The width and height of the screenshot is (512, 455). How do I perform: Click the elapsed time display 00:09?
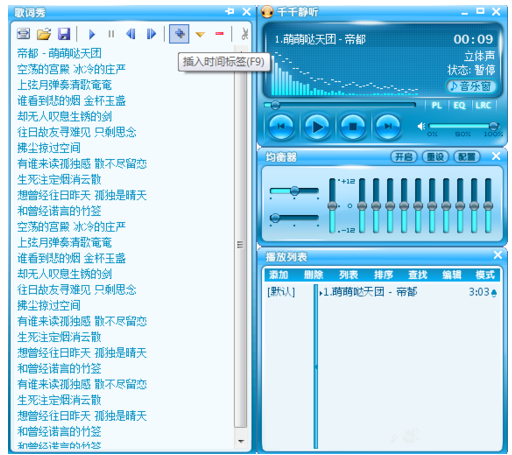coord(473,39)
